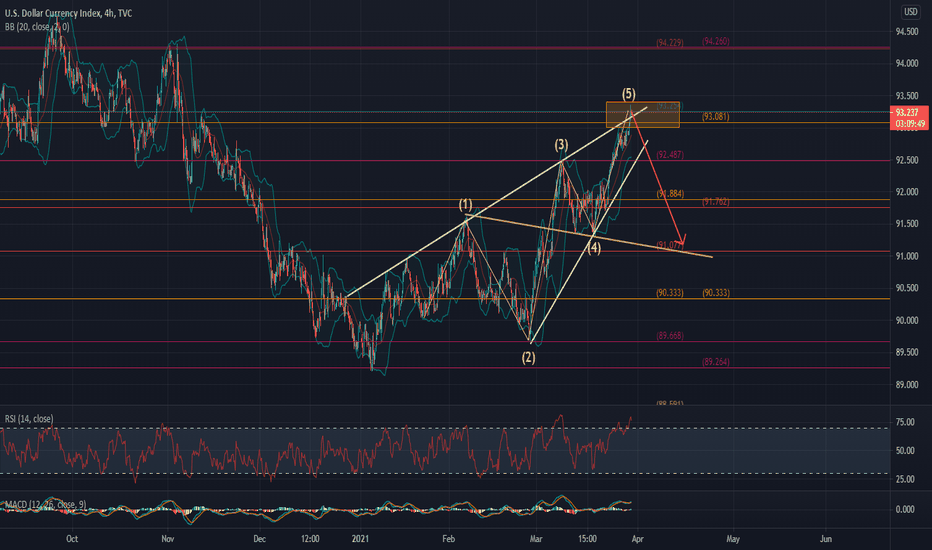
Task: Click May on the time axis
Action: [x=733, y=539]
